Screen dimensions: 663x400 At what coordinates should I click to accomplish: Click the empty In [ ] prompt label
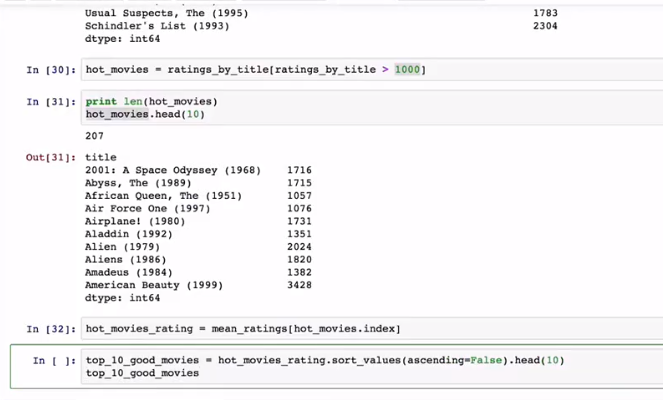click(55, 361)
